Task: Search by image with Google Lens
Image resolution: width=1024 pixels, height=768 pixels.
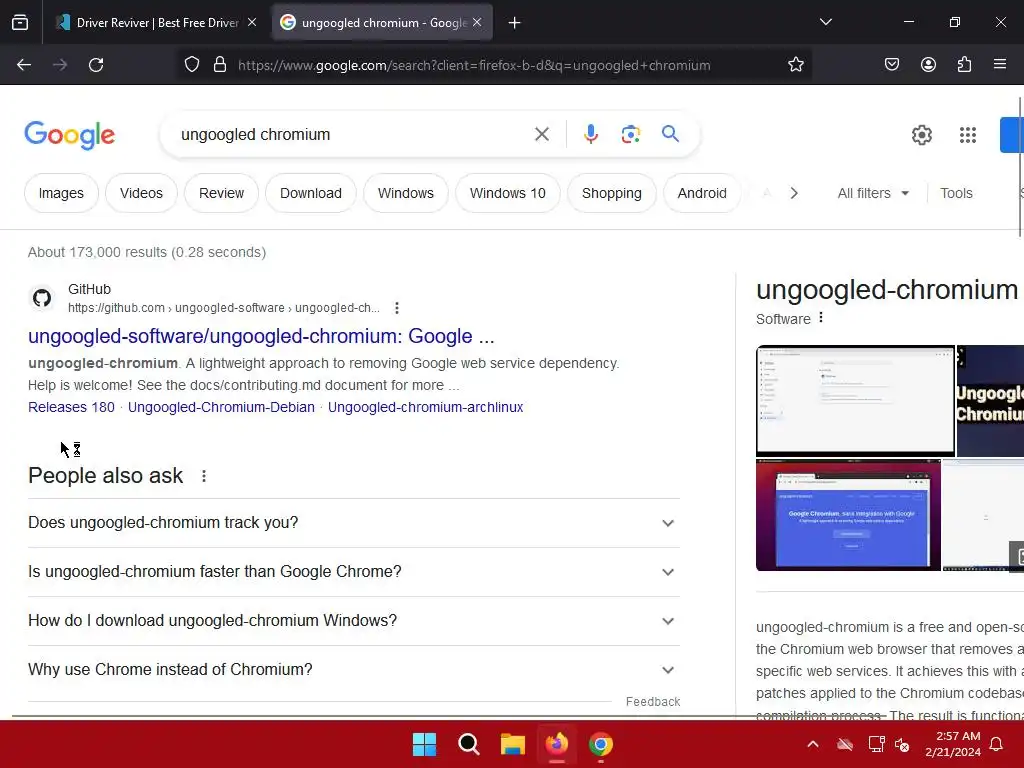Action: click(x=630, y=135)
